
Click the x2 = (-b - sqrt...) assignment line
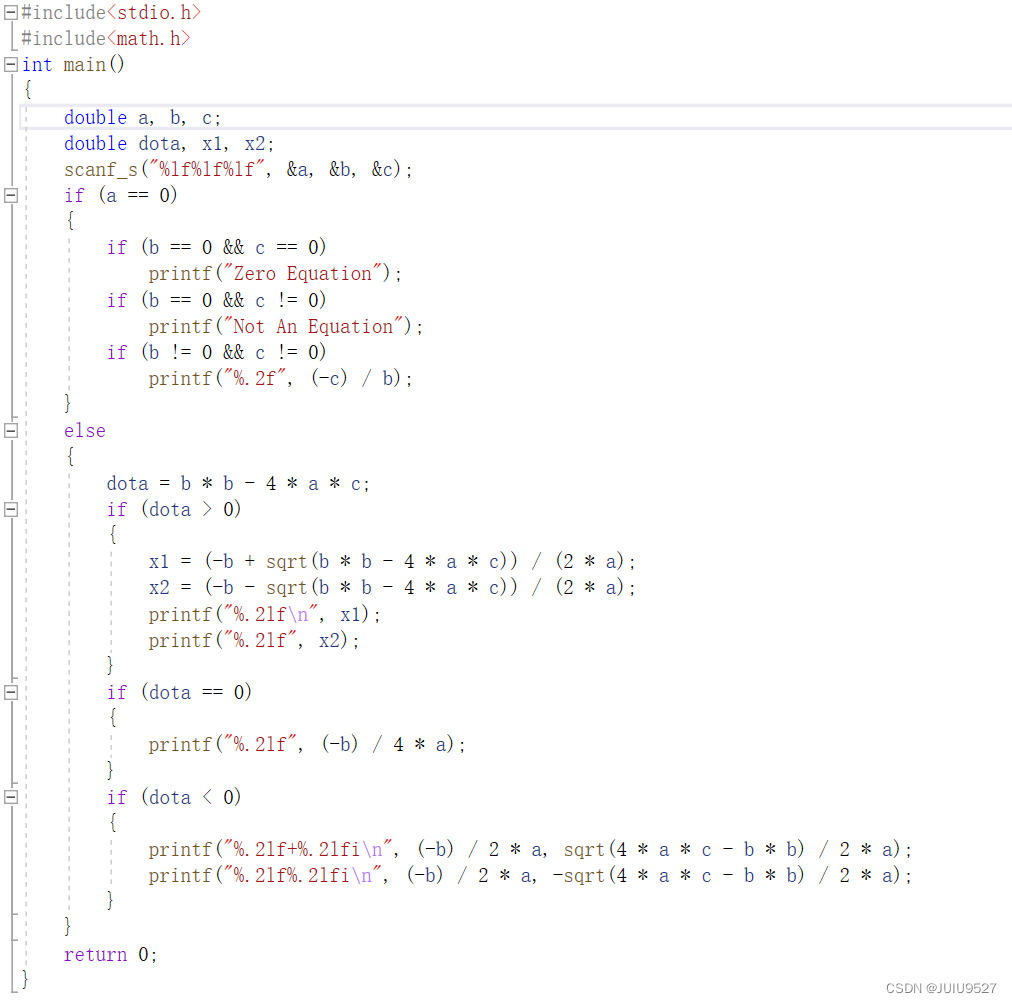pos(392,587)
